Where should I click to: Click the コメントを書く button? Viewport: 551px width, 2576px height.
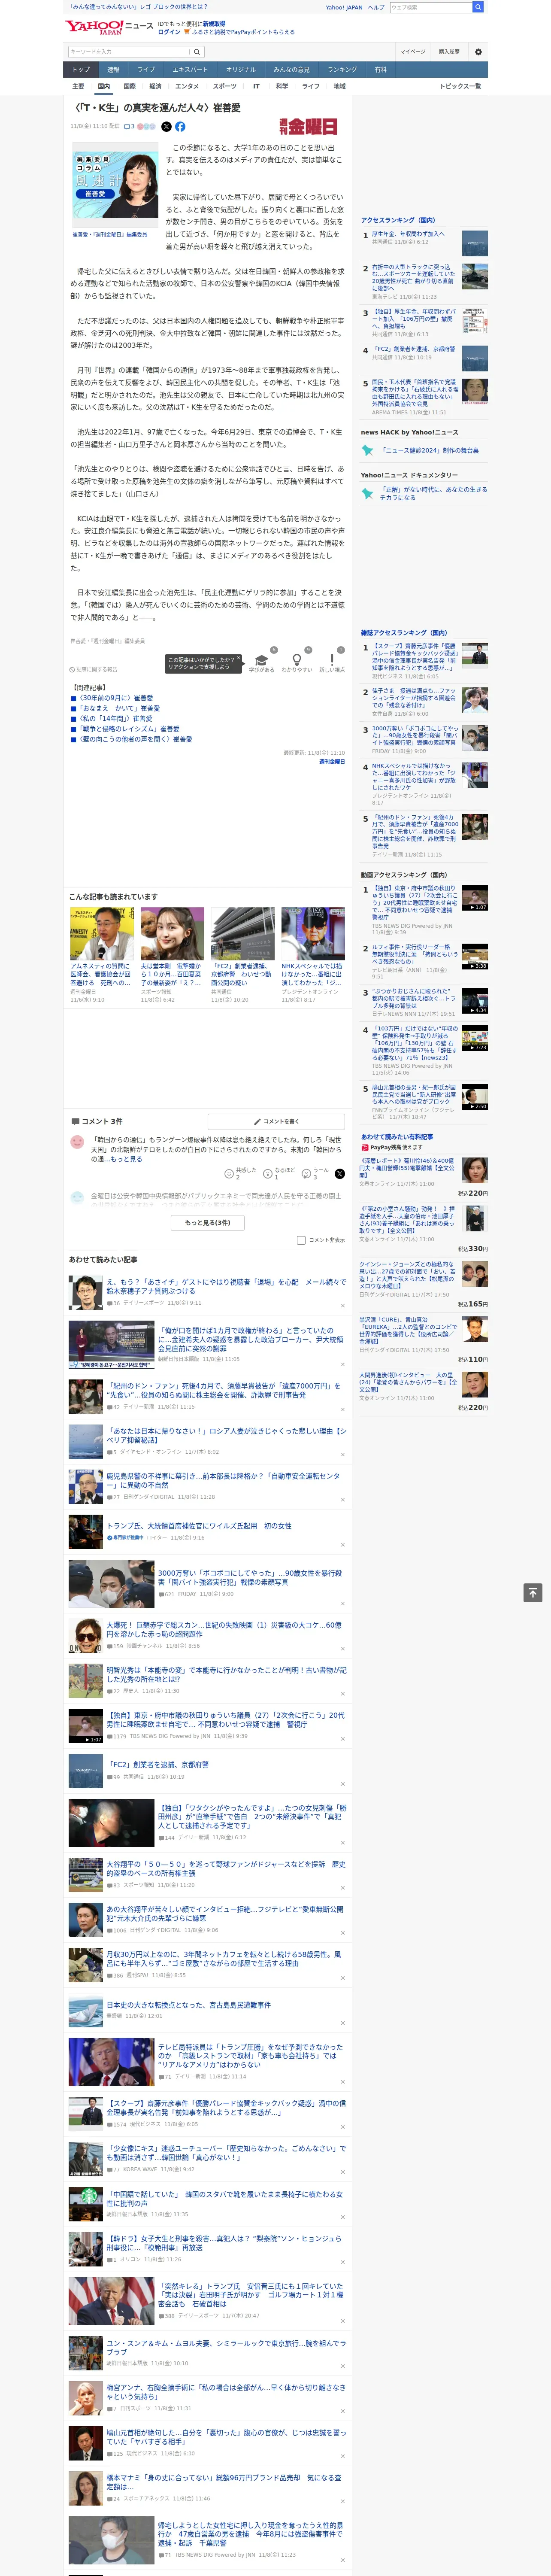pyautogui.click(x=276, y=1121)
